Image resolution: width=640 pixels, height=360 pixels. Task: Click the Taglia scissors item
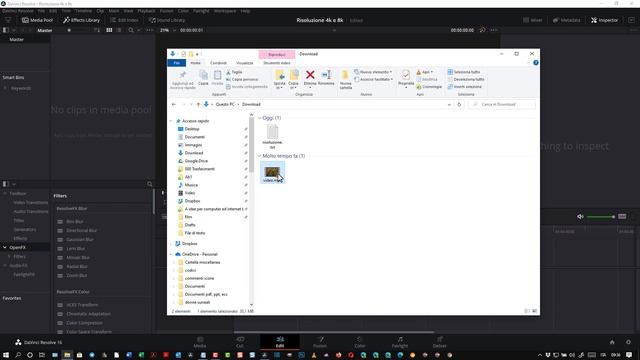(234, 72)
